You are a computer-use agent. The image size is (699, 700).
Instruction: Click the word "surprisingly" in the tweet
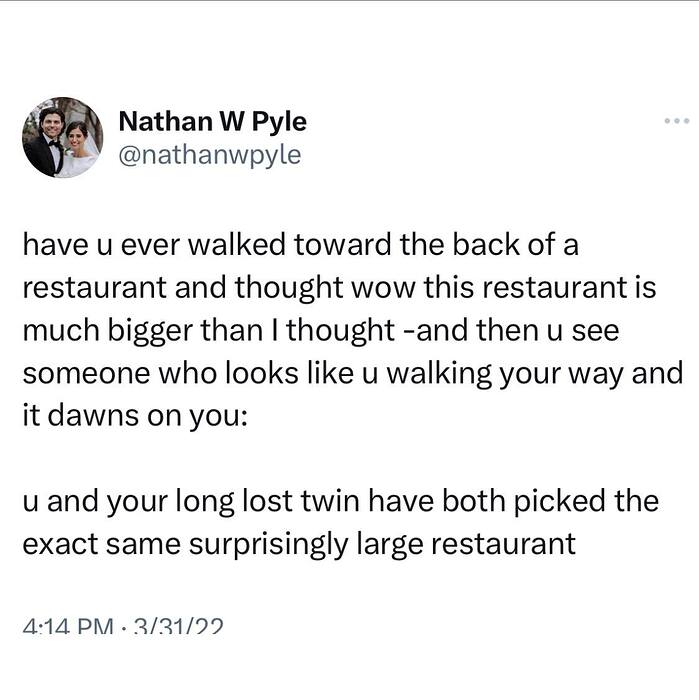317,545
